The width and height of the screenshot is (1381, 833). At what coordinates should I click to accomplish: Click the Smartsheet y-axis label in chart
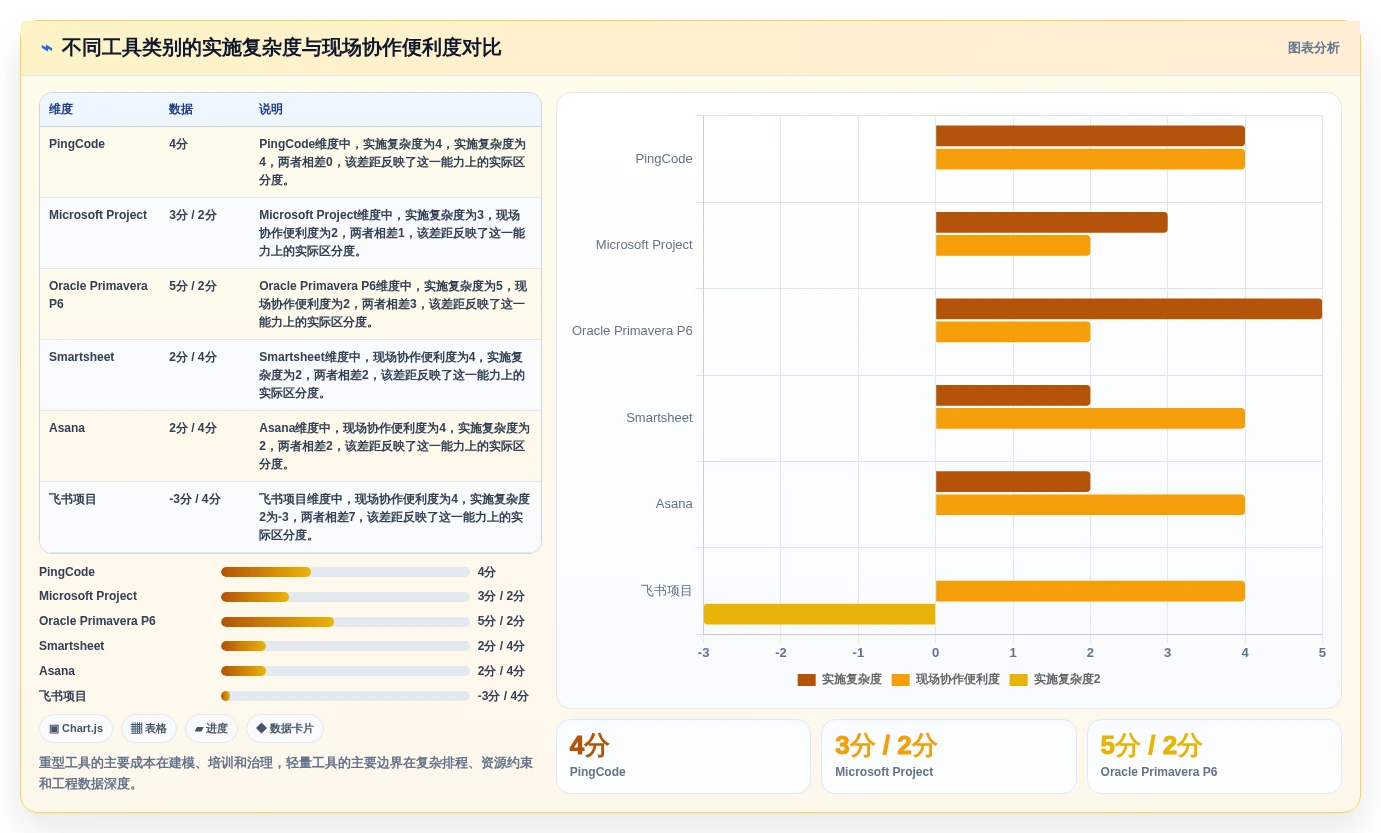(659, 418)
